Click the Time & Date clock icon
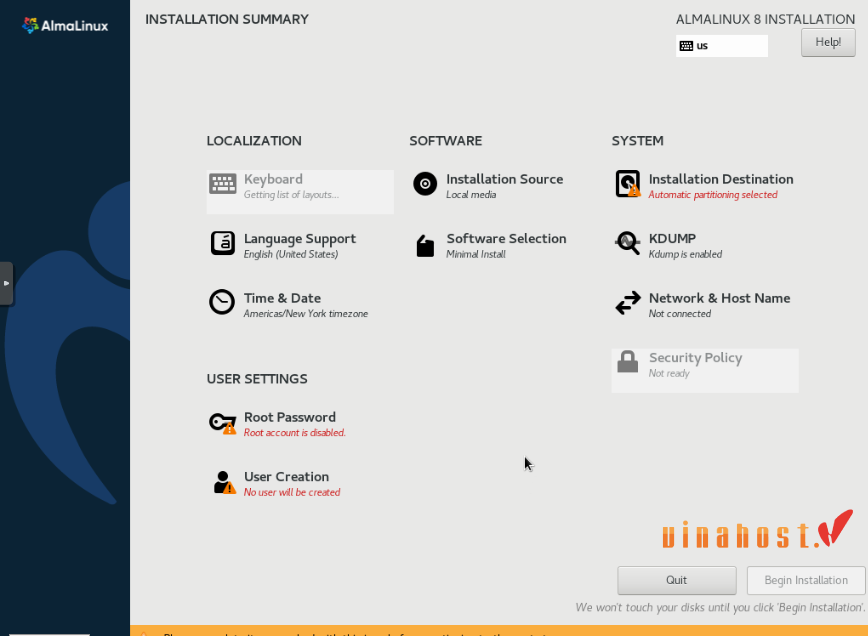 [222, 302]
